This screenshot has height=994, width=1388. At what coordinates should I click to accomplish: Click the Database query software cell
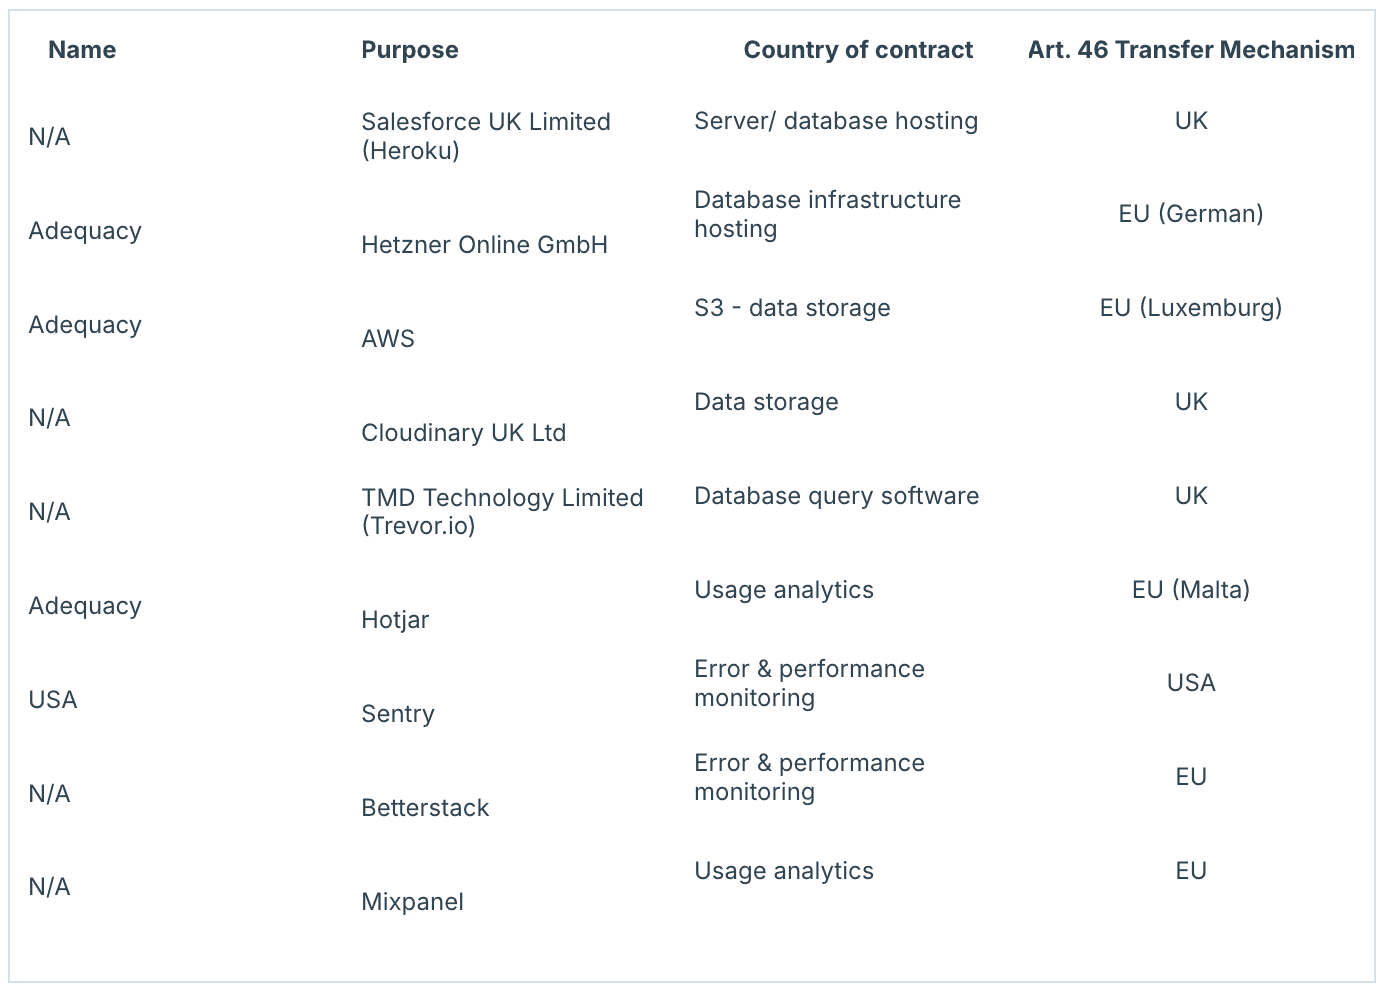coord(836,496)
